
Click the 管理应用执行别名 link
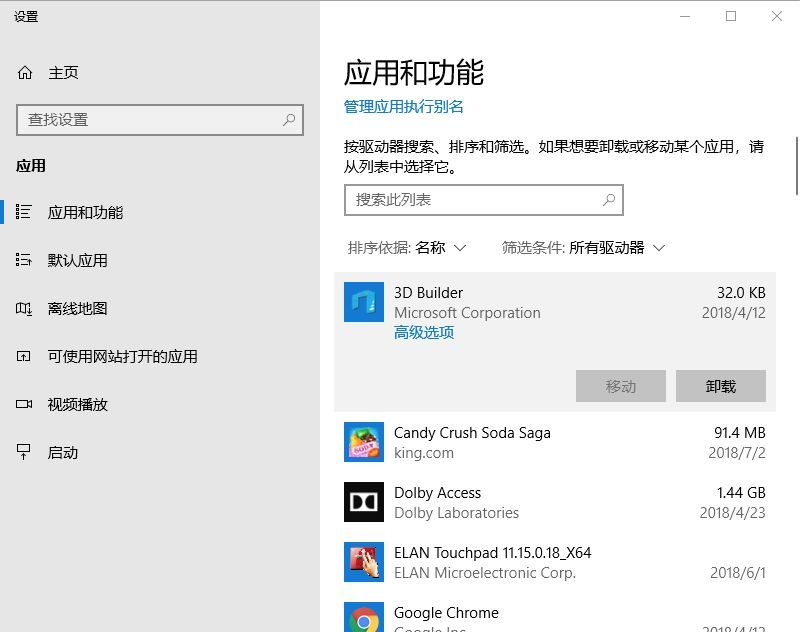click(x=404, y=107)
